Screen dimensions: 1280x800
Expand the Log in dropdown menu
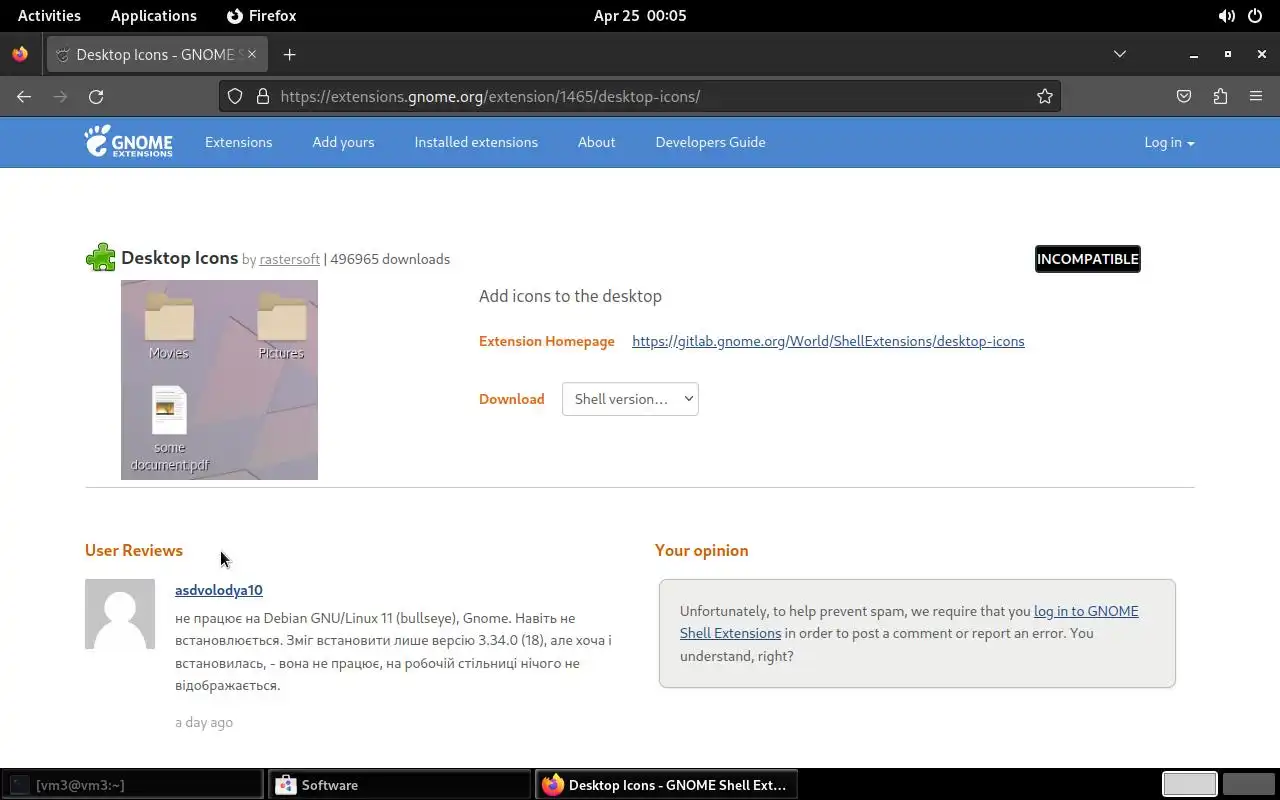click(1169, 142)
